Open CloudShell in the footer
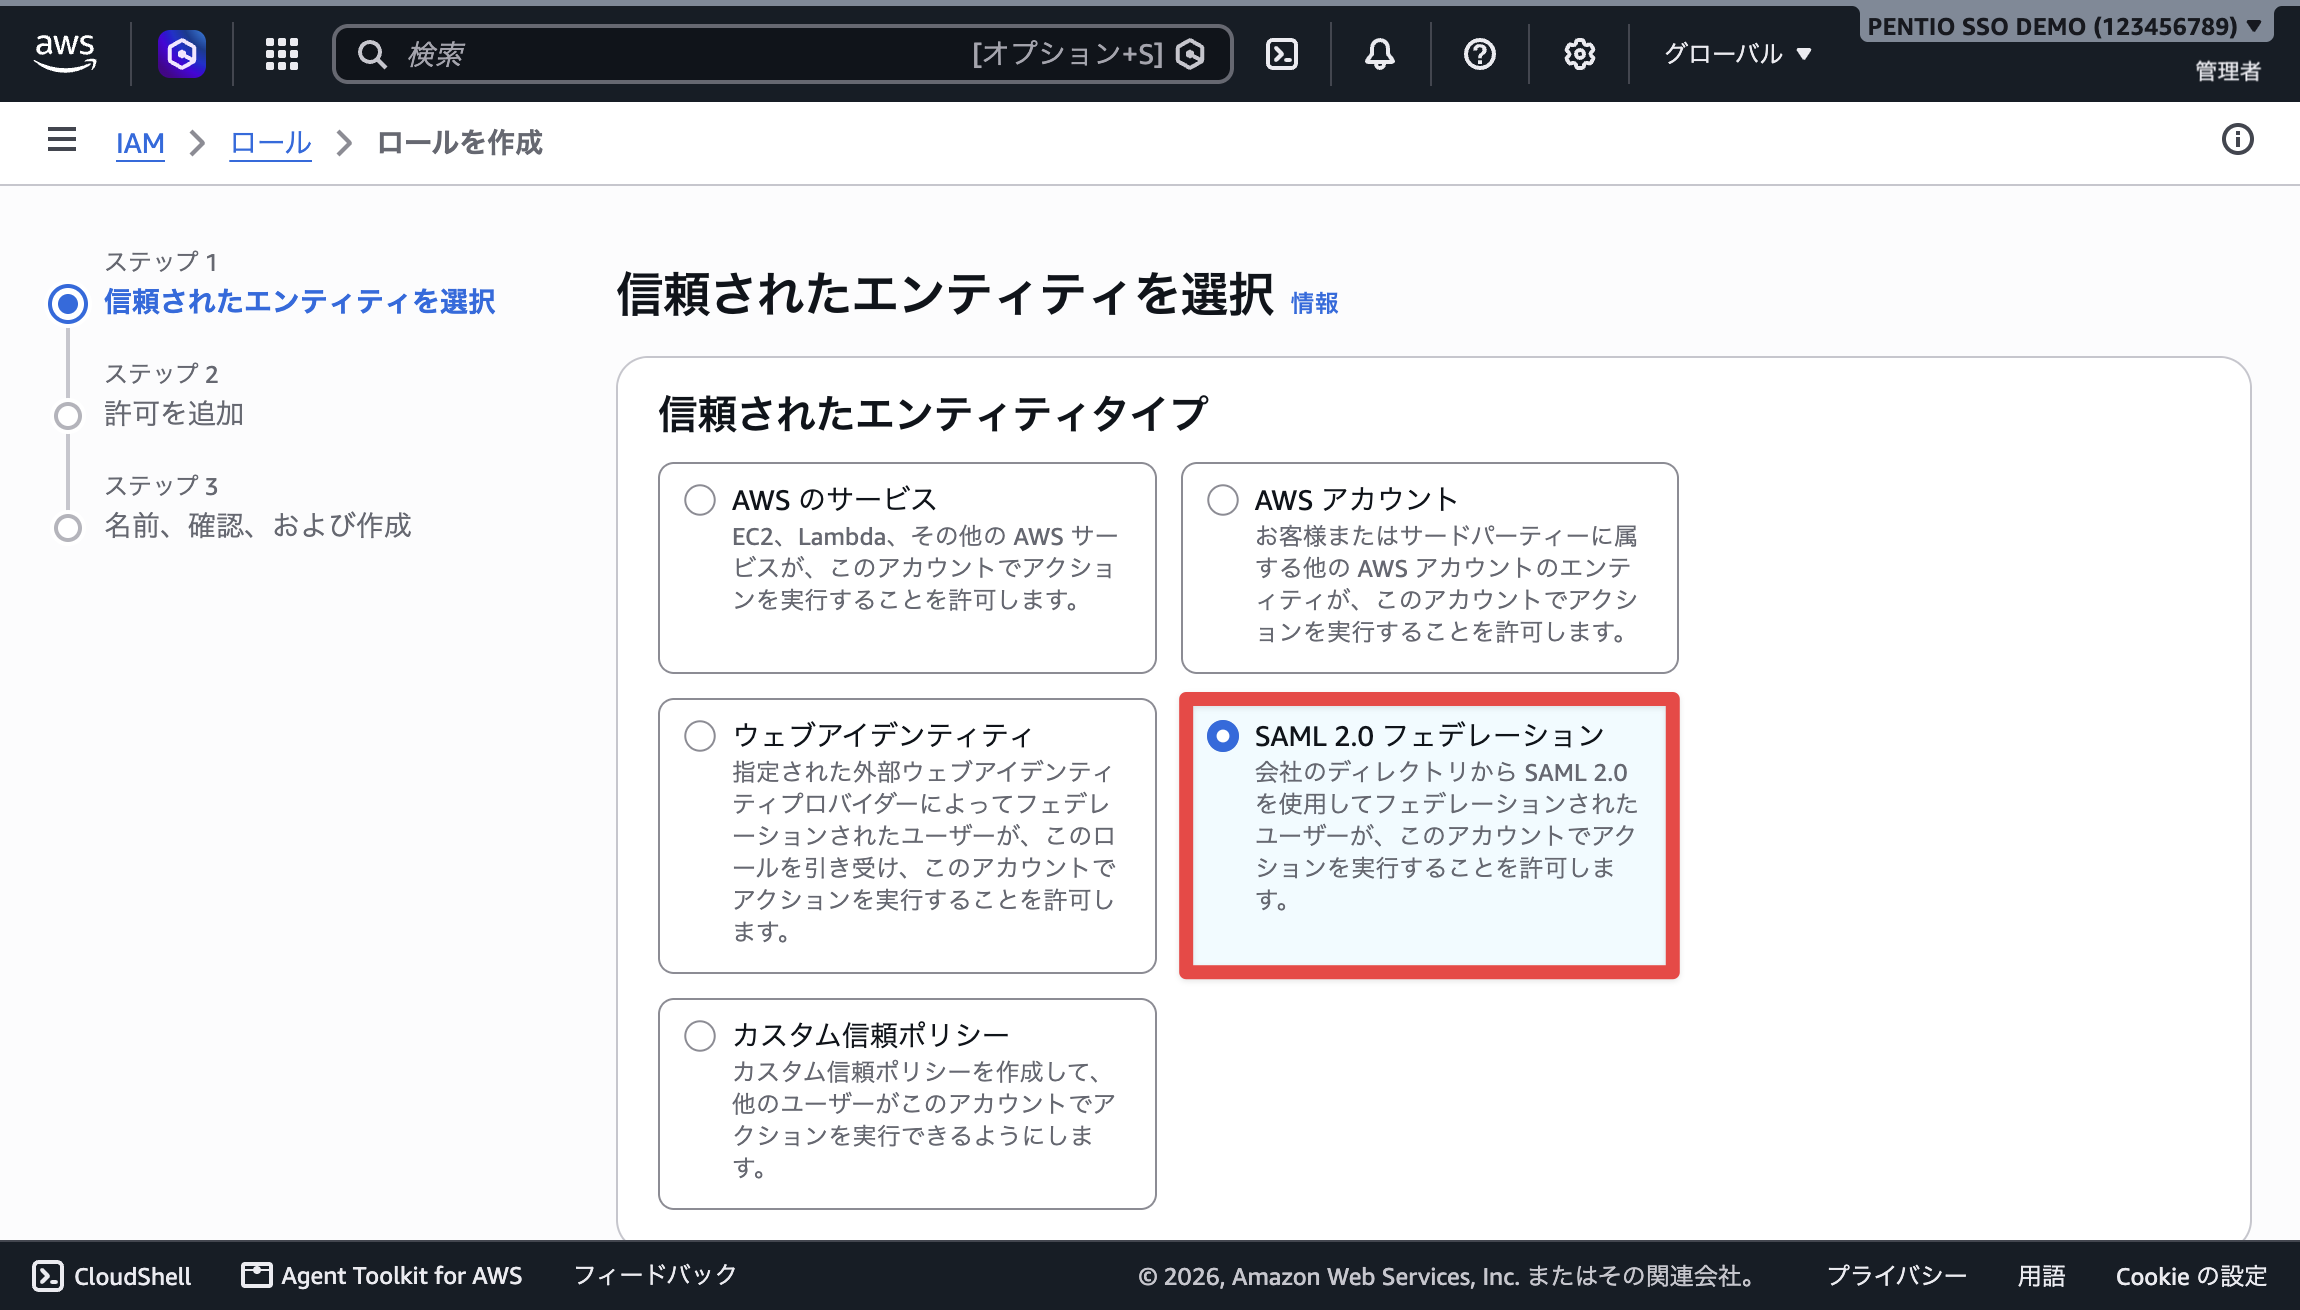 coord(112,1276)
